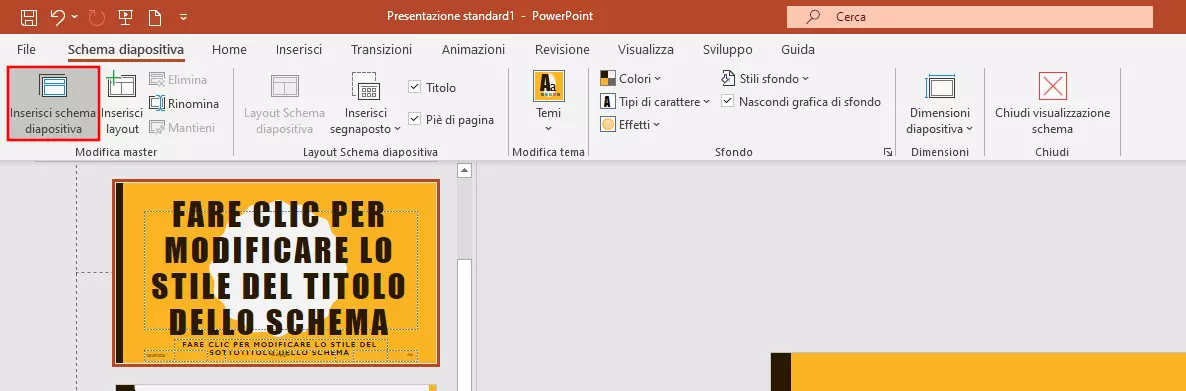The width and height of the screenshot is (1186, 391).
Task: Click the Mantieni button
Action: (182, 128)
